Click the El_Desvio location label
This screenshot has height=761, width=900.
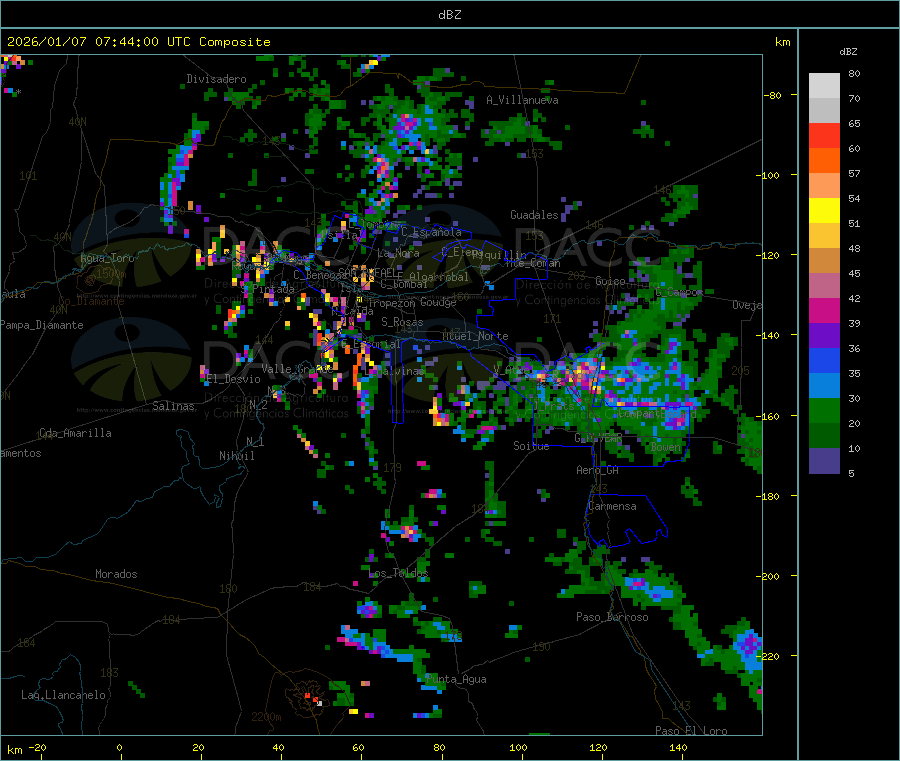coord(234,379)
